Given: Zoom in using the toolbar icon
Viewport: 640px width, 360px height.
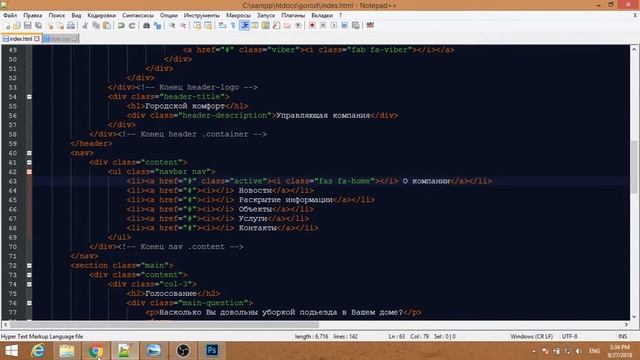Looking at the screenshot, I should coord(172,25).
